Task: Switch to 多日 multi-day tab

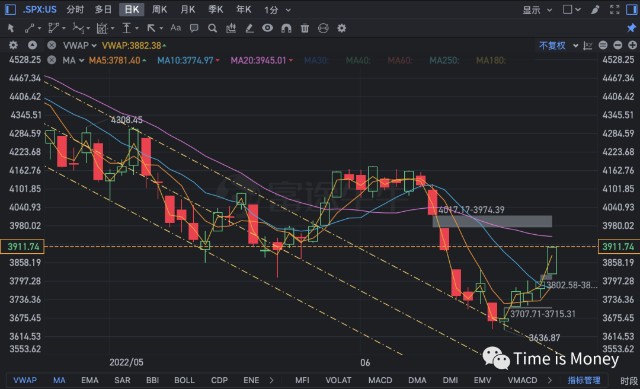Action: pos(103,10)
